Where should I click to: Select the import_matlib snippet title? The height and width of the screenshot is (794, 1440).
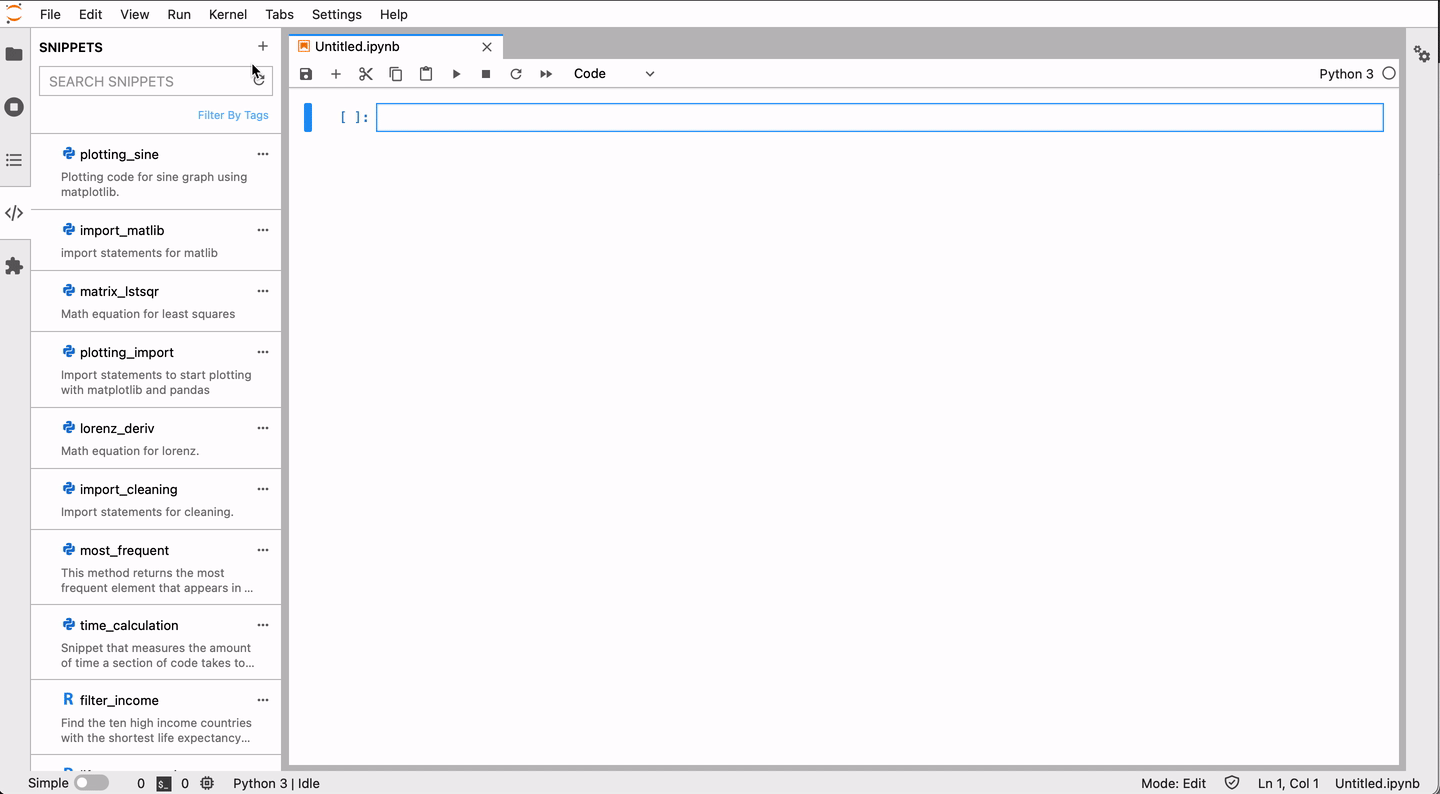(x=122, y=230)
